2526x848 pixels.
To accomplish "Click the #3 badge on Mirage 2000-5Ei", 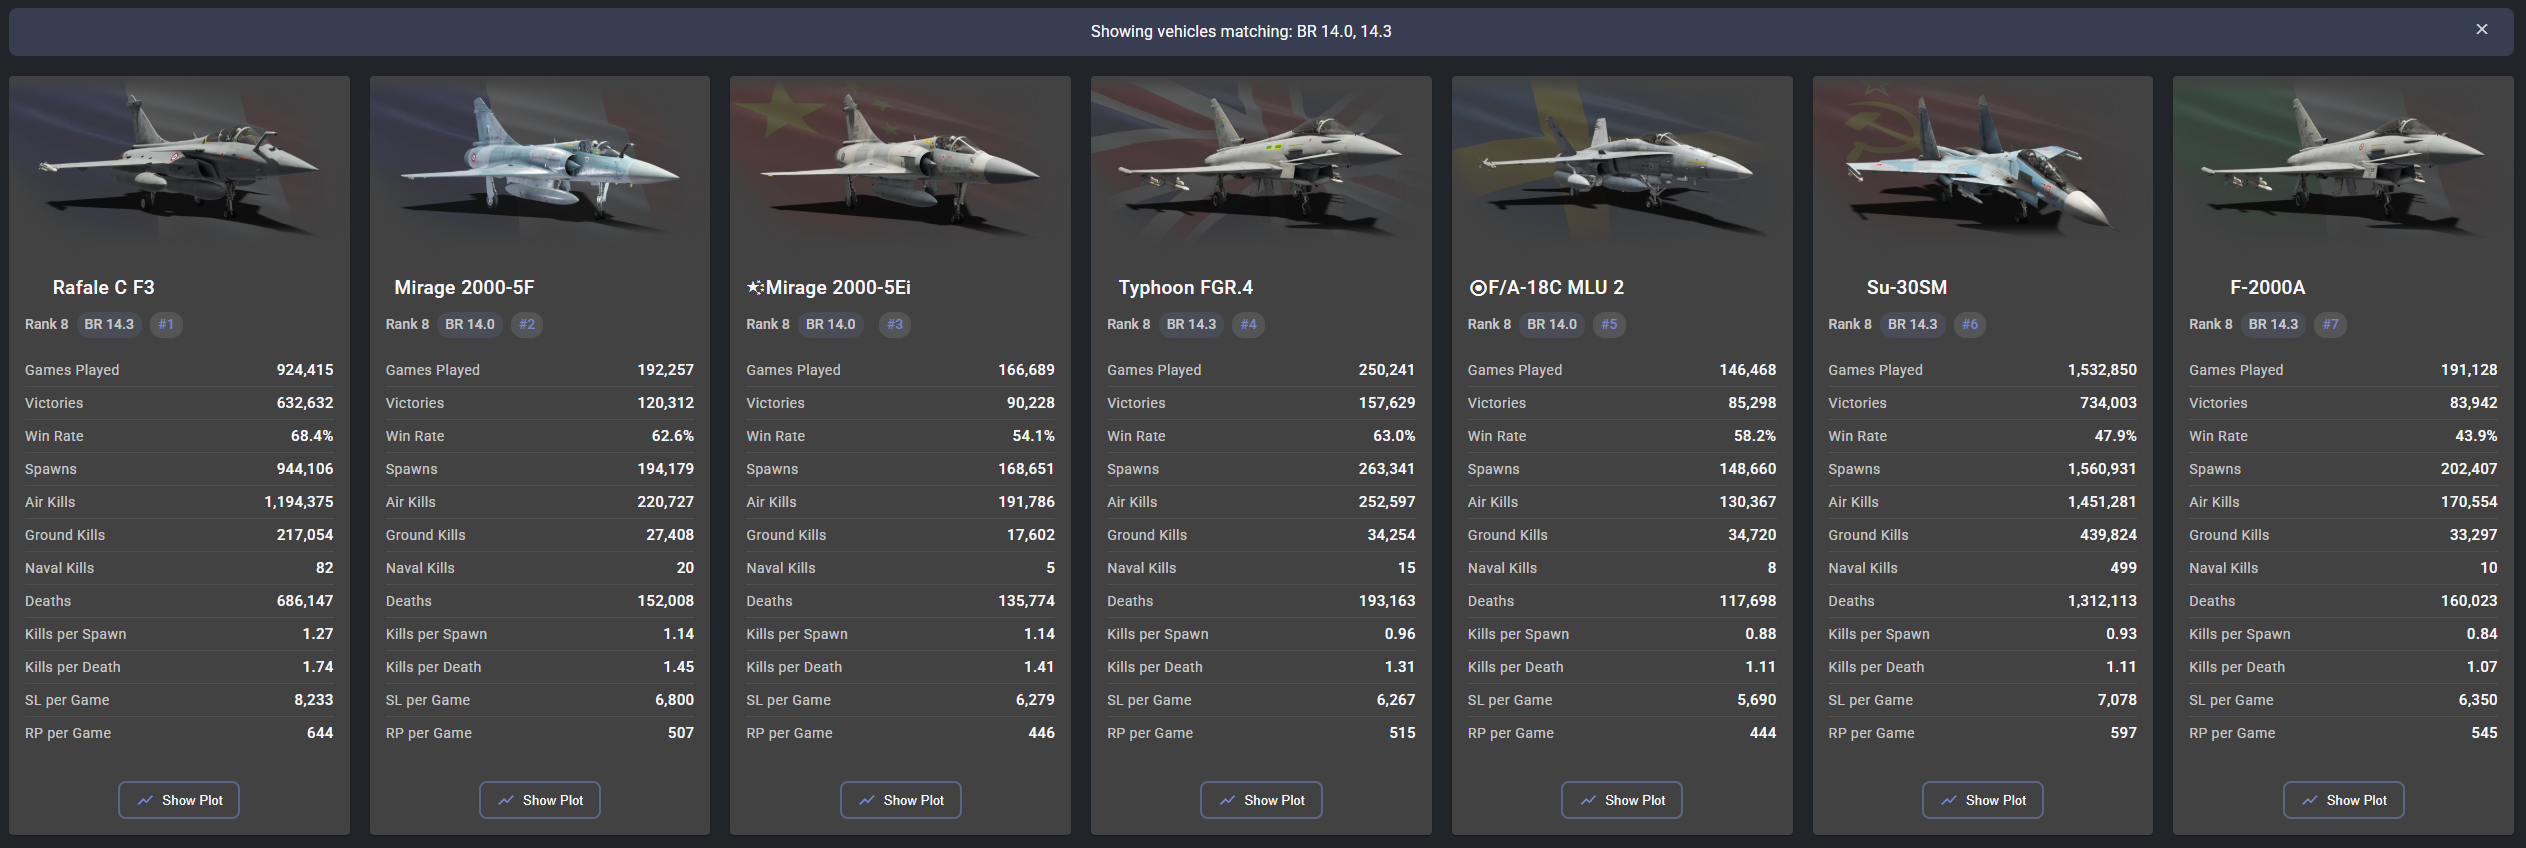I will (895, 324).
